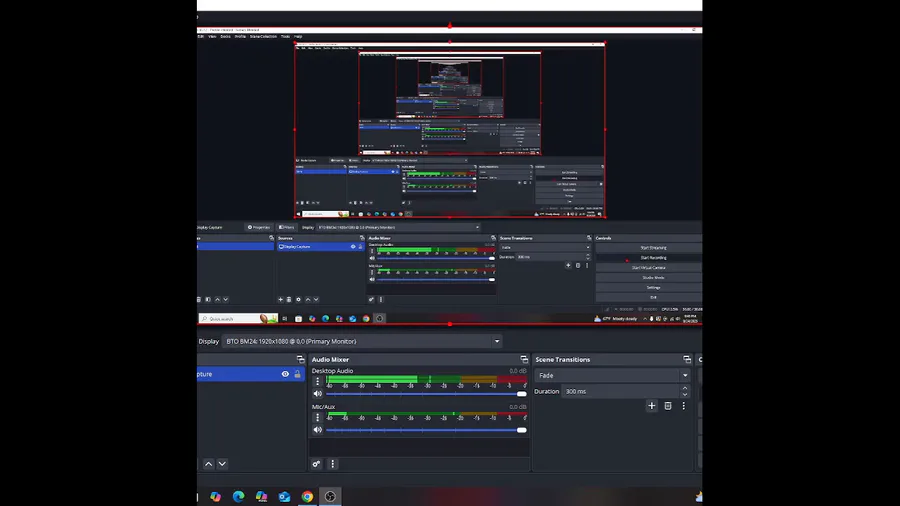
Task: Open Mic/Aux options in lower Audio Mixer
Action: (317, 418)
